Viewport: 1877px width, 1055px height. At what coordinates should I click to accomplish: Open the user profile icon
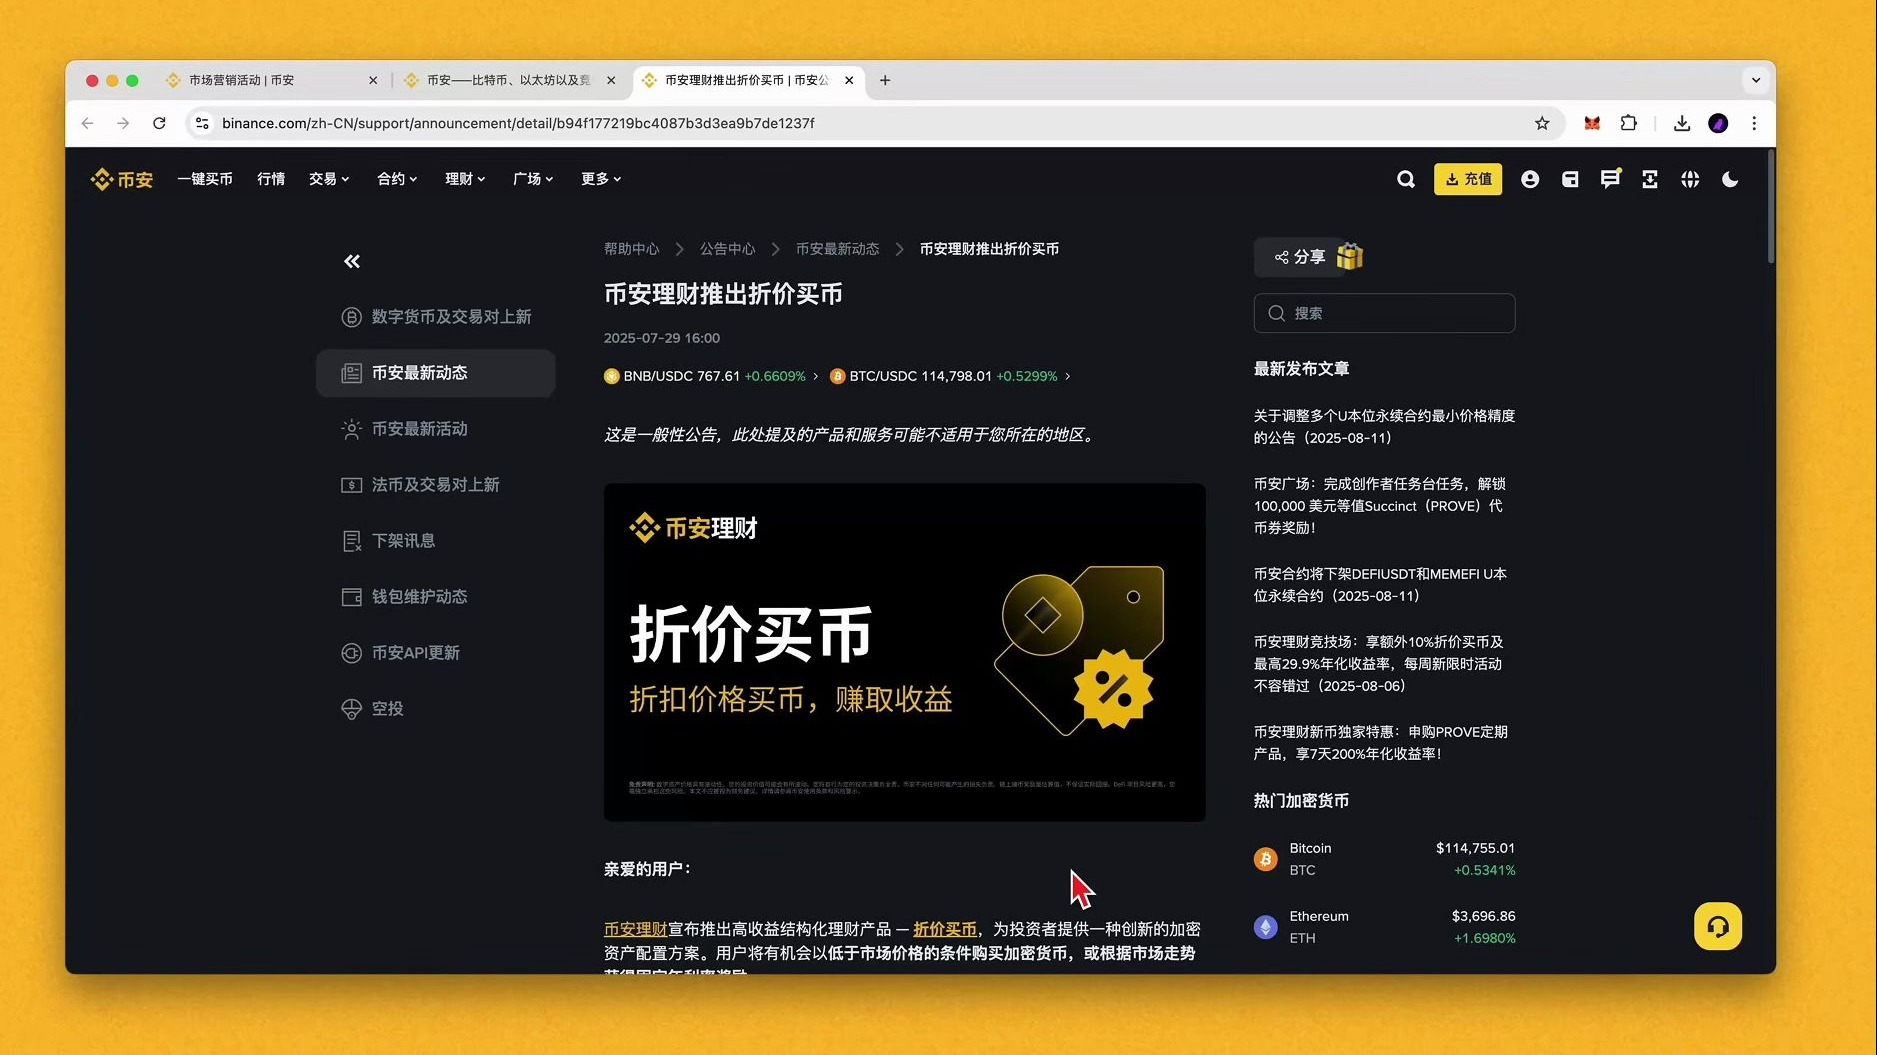[1530, 179]
